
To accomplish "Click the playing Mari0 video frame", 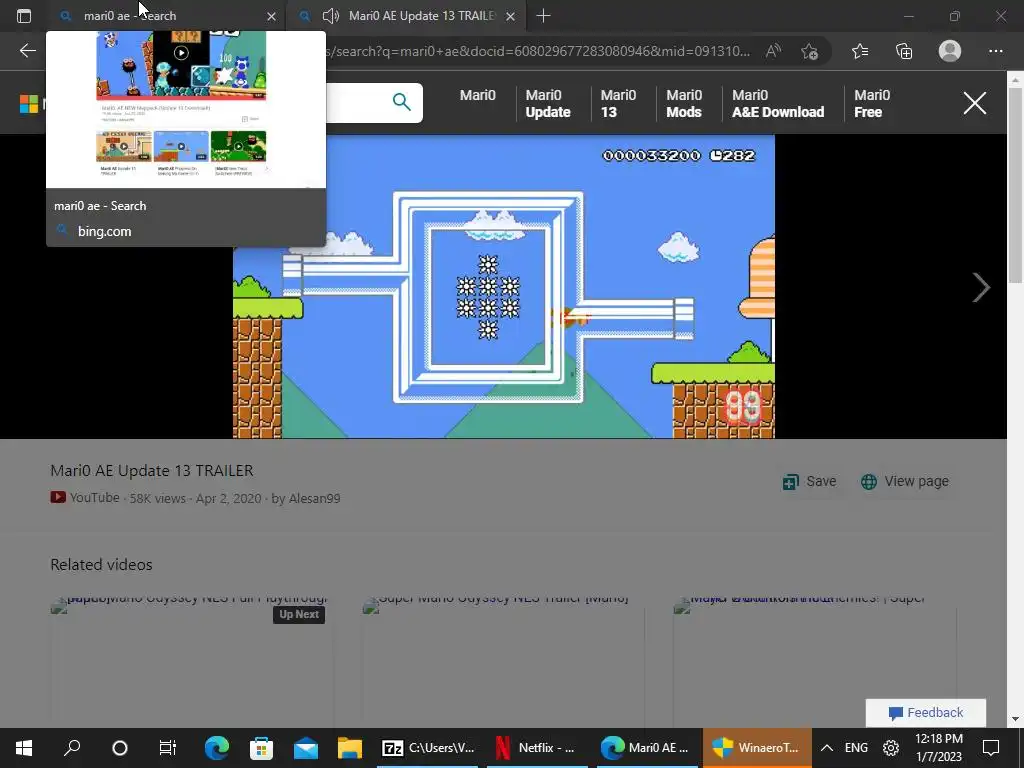I will coord(504,287).
